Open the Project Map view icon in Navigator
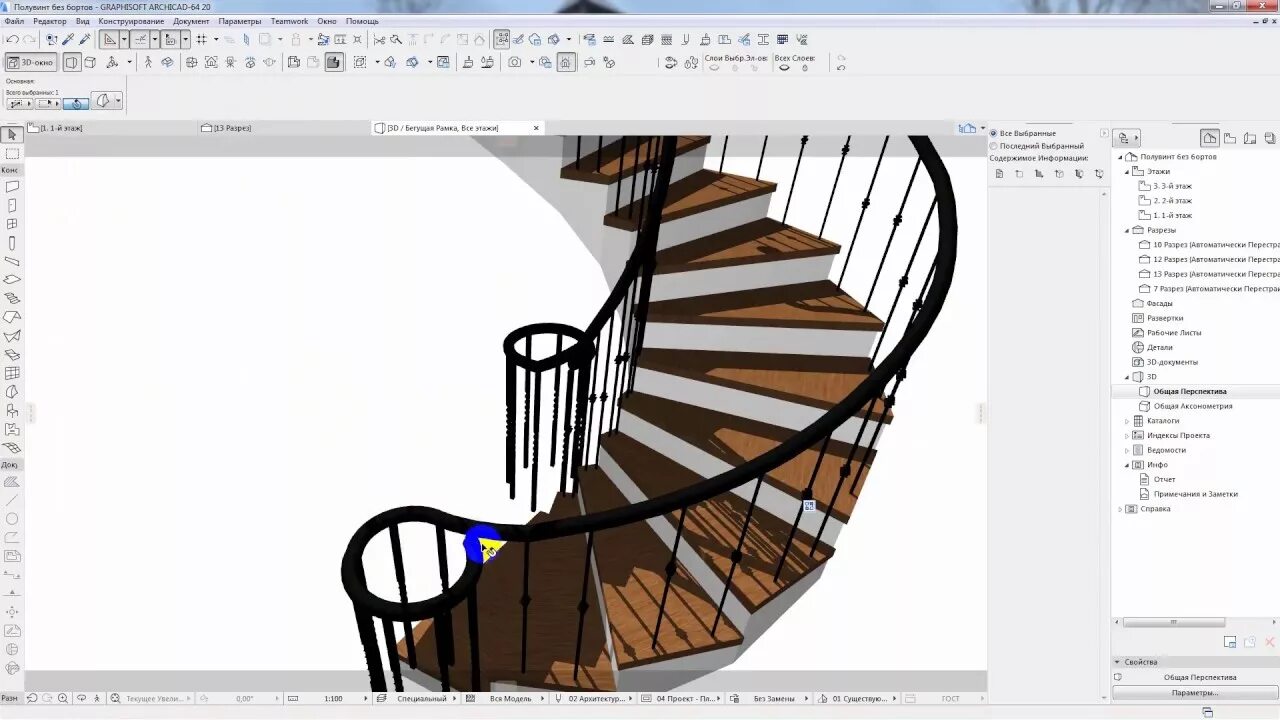Screen dimensions: 1280x720 click(x=1210, y=138)
